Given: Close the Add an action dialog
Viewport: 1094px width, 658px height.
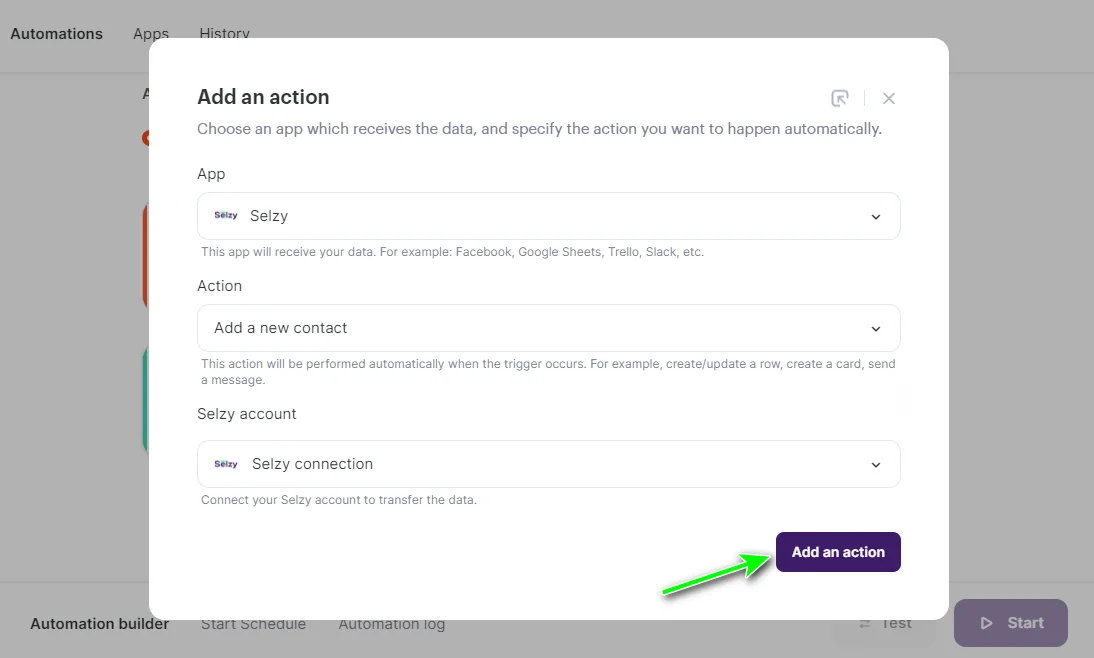Looking at the screenshot, I should pyautogui.click(x=888, y=97).
